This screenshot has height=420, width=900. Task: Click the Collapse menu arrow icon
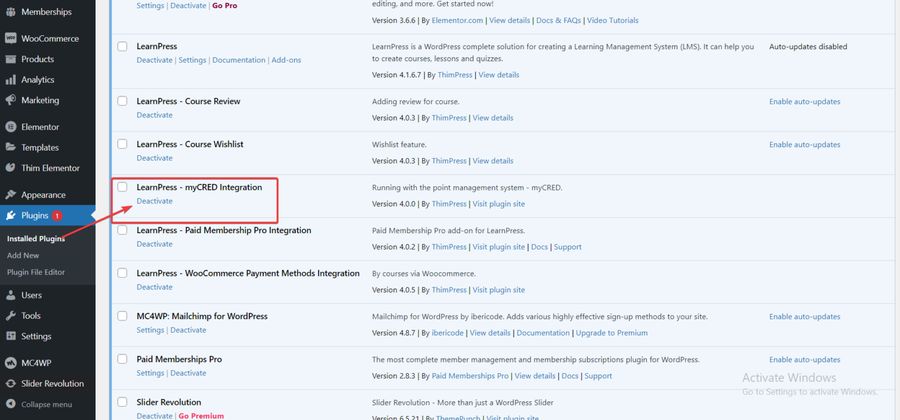[10, 404]
